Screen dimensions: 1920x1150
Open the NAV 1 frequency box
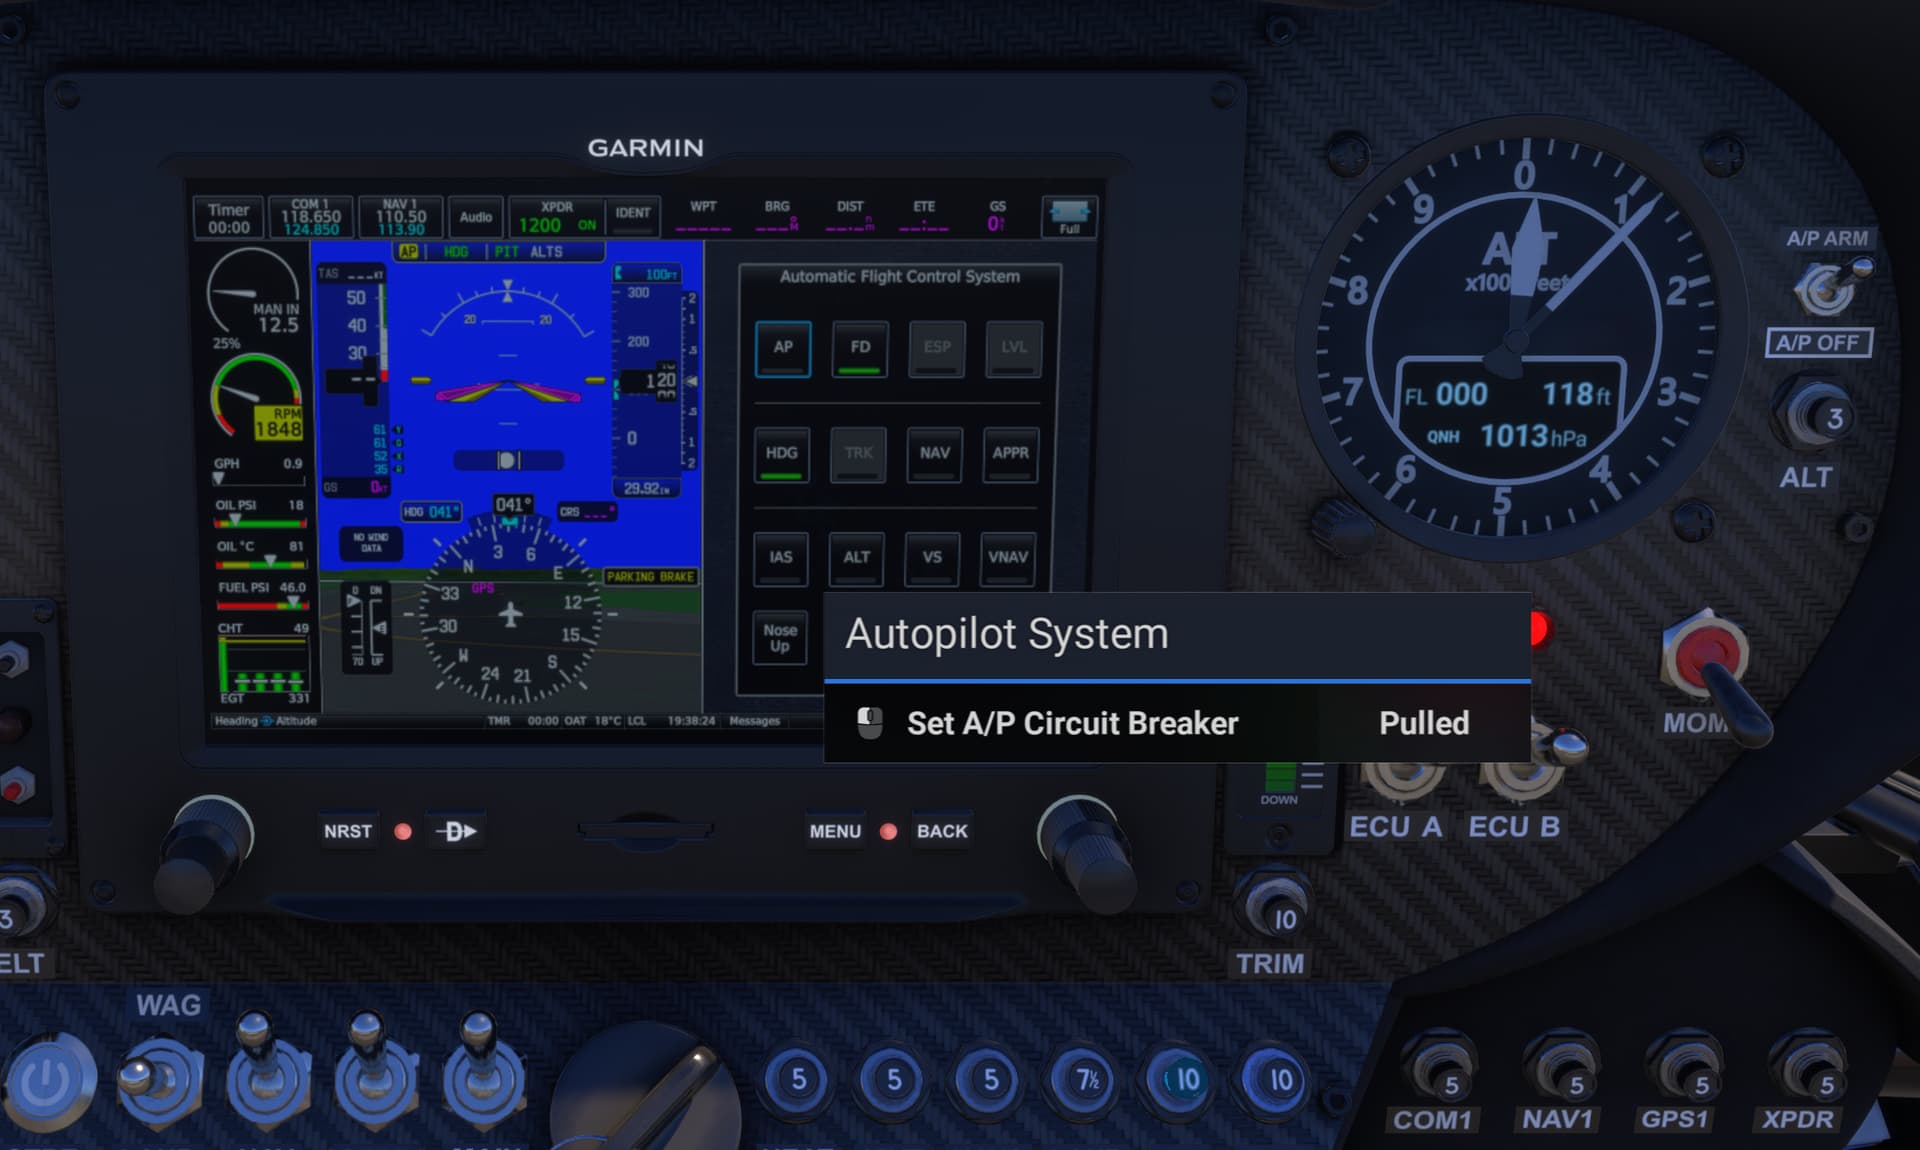click(400, 218)
